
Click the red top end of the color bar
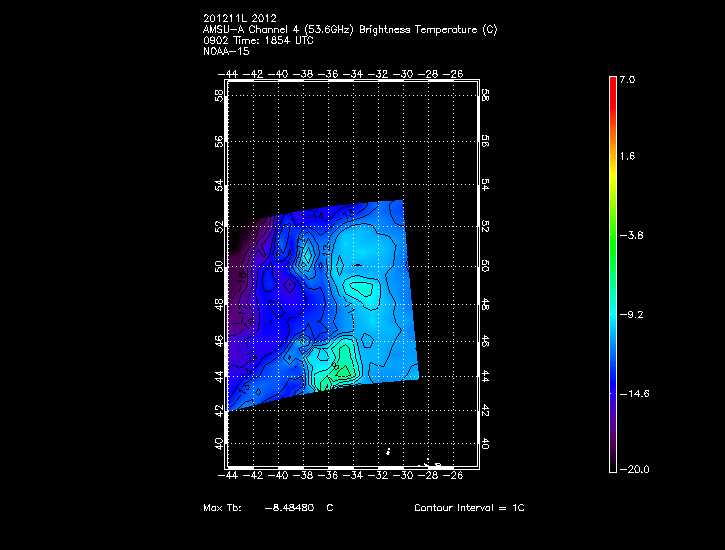click(612, 83)
